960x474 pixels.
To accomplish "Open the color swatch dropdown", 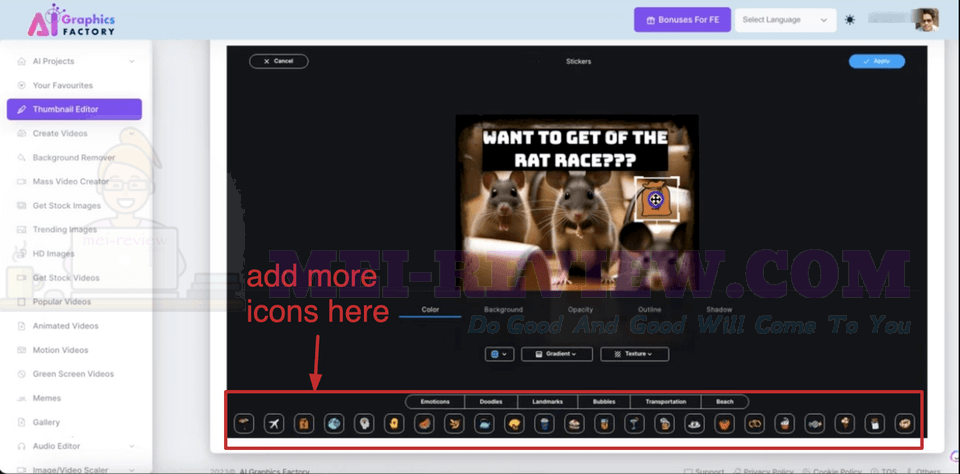I will click(x=499, y=354).
